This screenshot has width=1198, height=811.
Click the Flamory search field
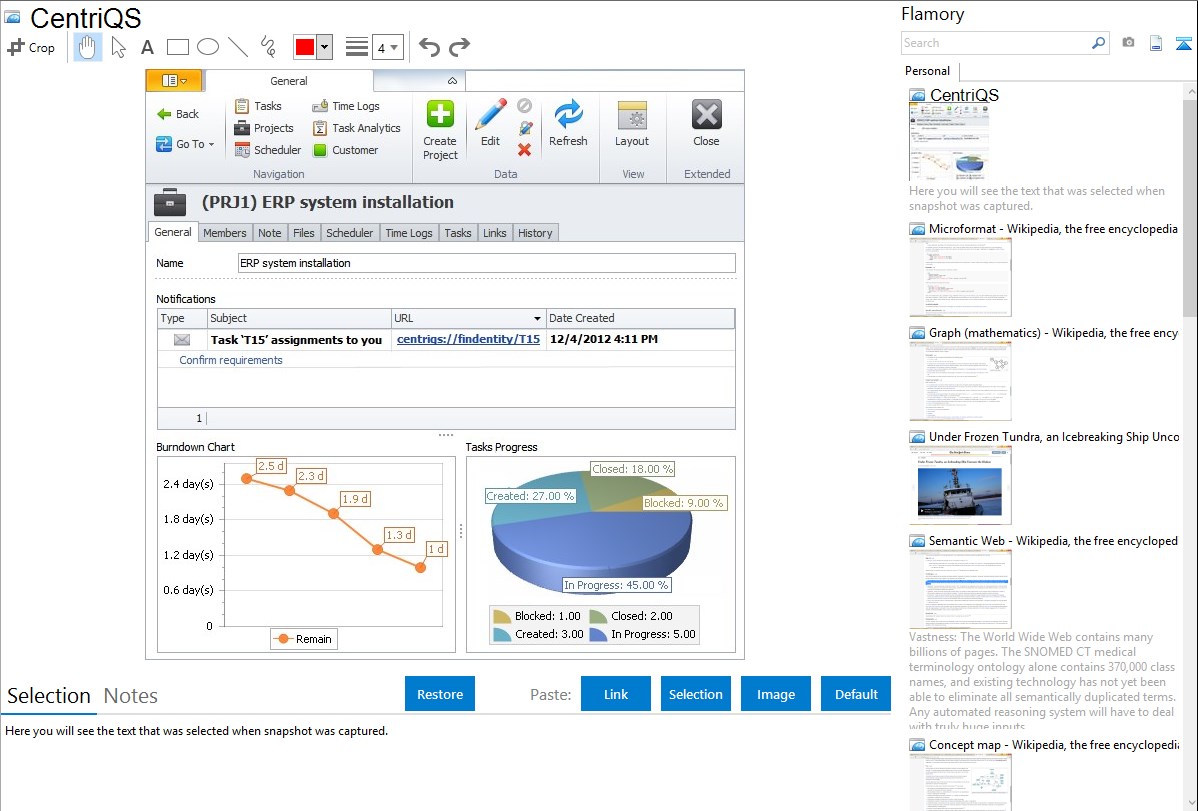click(995, 44)
